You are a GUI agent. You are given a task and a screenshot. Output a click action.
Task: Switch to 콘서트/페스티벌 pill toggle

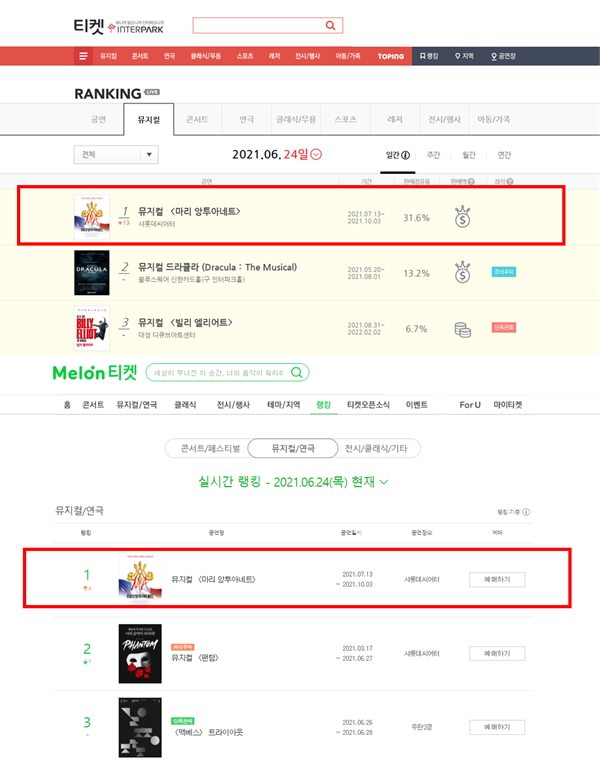tap(210, 448)
